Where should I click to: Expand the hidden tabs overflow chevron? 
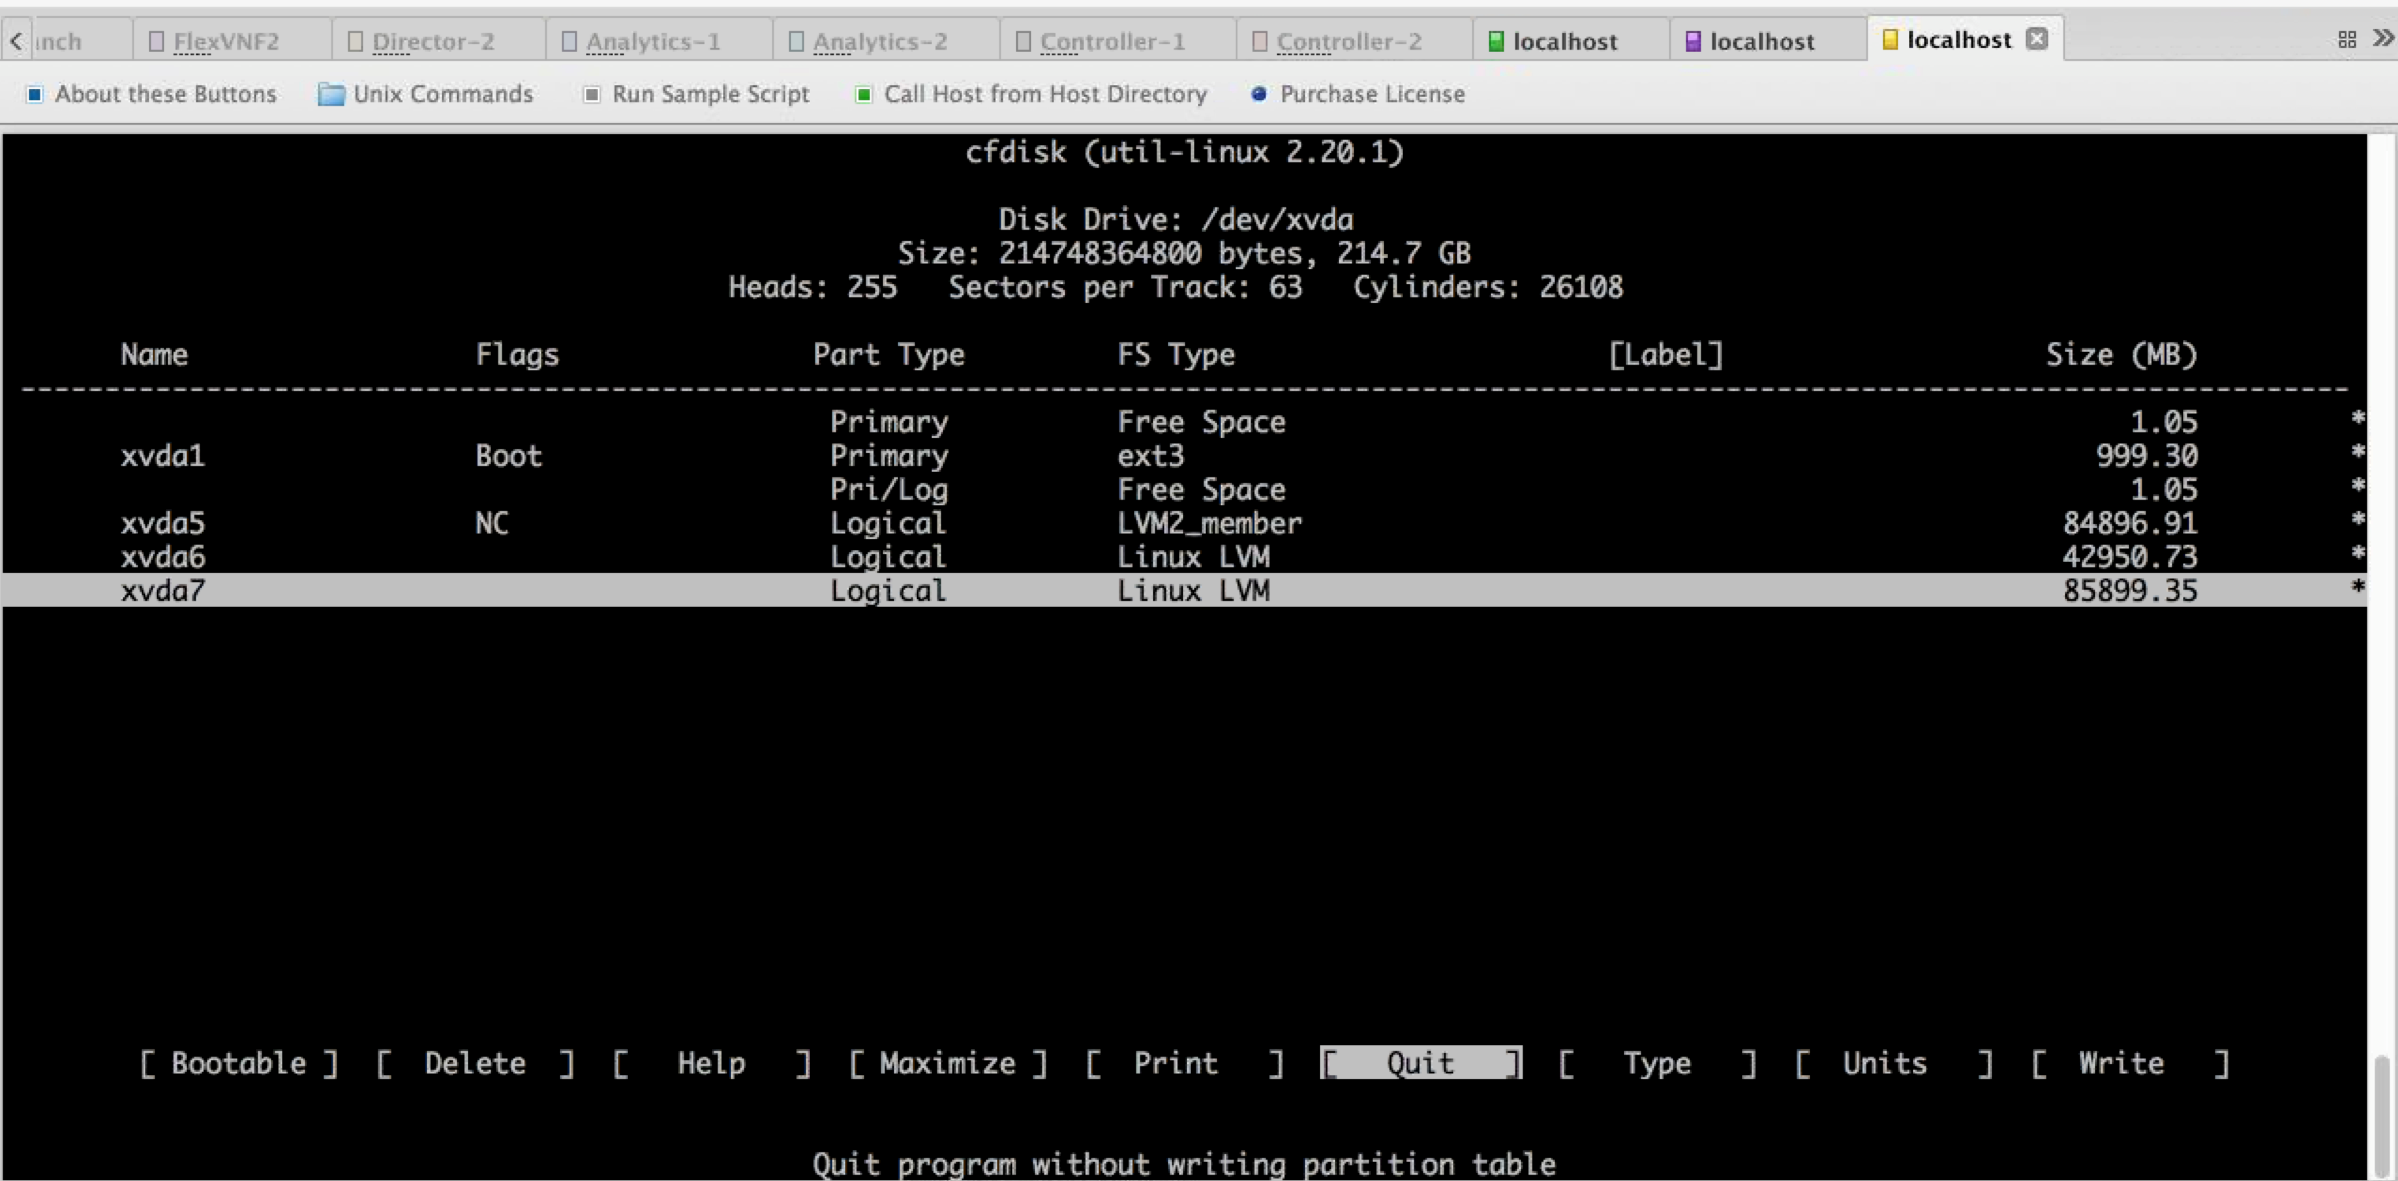(2383, 39)
